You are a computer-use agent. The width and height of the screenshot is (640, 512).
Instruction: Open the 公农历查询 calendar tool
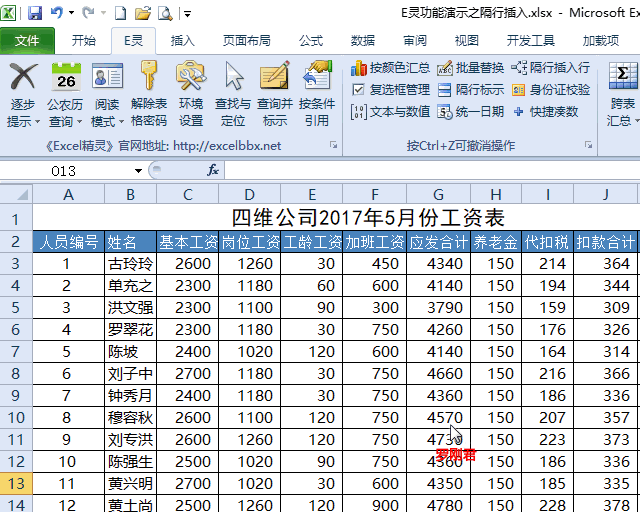pos(65,94)
